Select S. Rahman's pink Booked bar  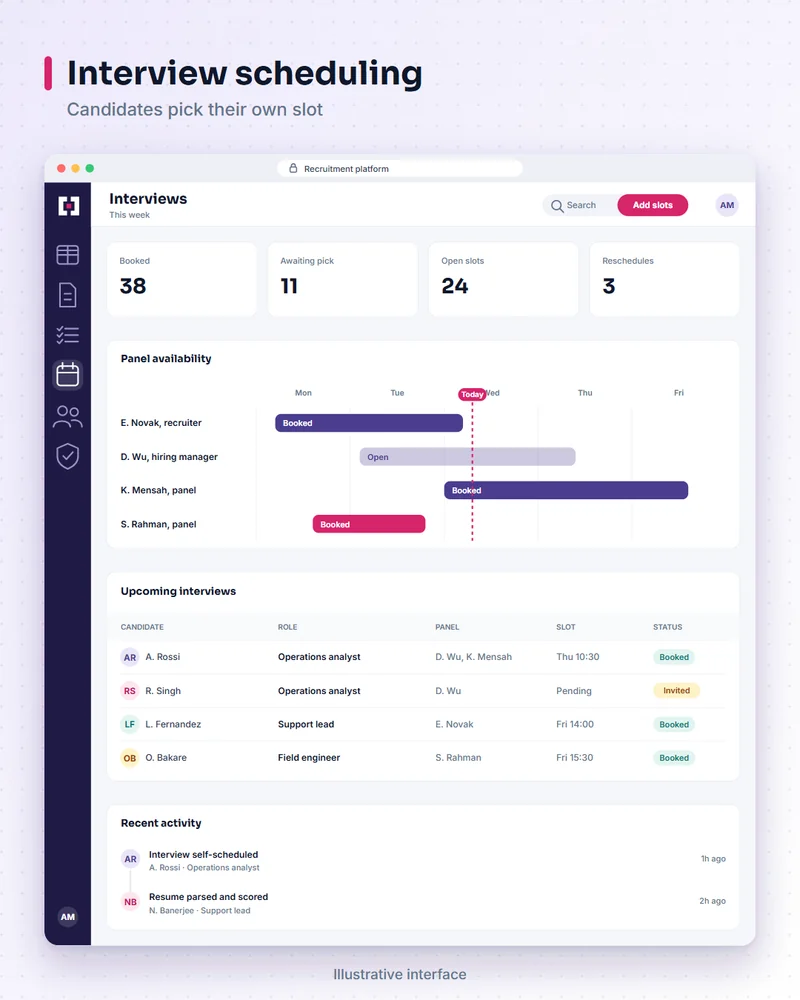point(369,524)
